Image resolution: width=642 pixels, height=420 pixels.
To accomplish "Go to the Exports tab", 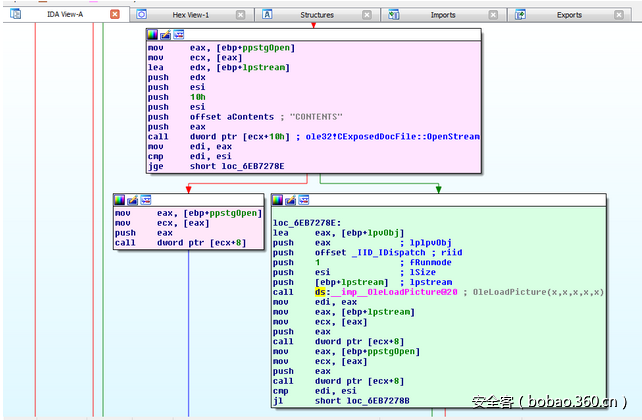I will click(x=569, y=15).
